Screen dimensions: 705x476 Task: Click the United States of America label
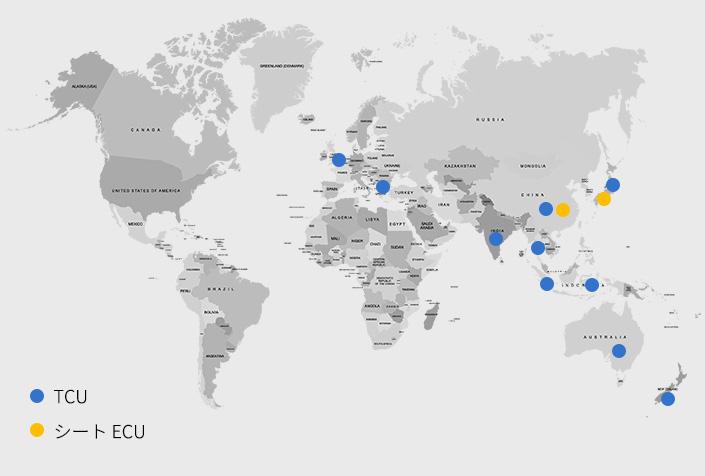[147, 190]
